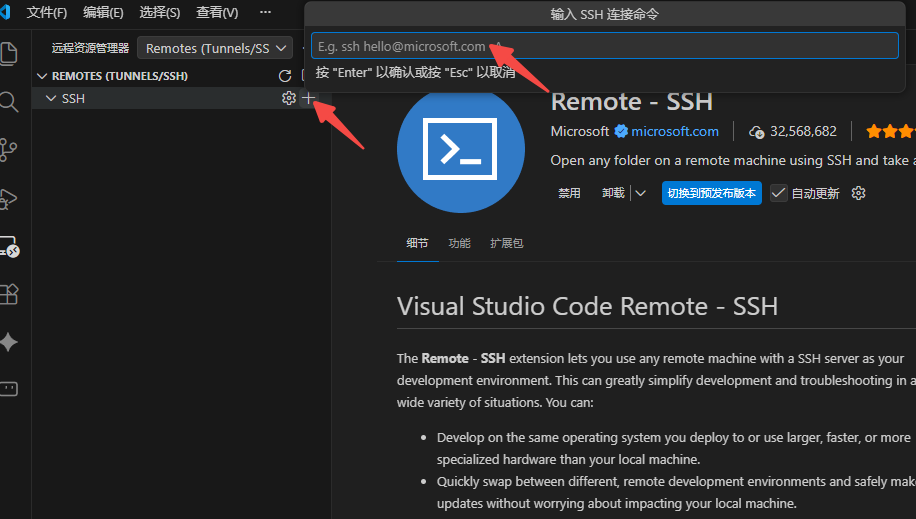The height and width of the screenshot is (519, 916).
Task: Open SSH config file with gear icon
Action: [289, 98]
